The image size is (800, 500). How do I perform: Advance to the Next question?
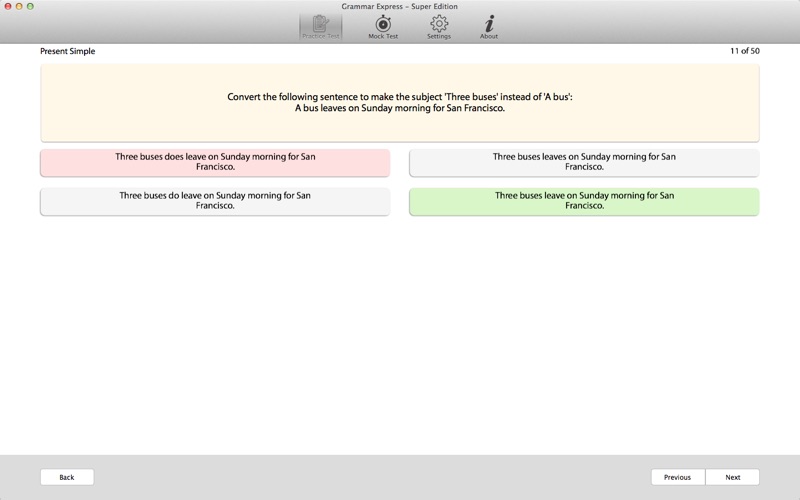pos(733,477)
